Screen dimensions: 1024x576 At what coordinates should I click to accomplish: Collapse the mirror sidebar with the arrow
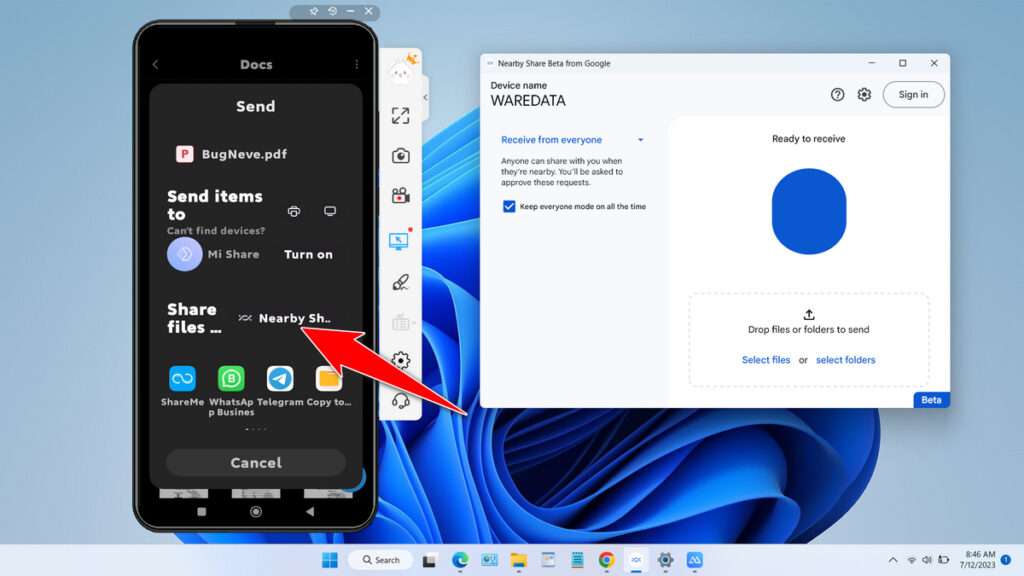click(425, 97)
